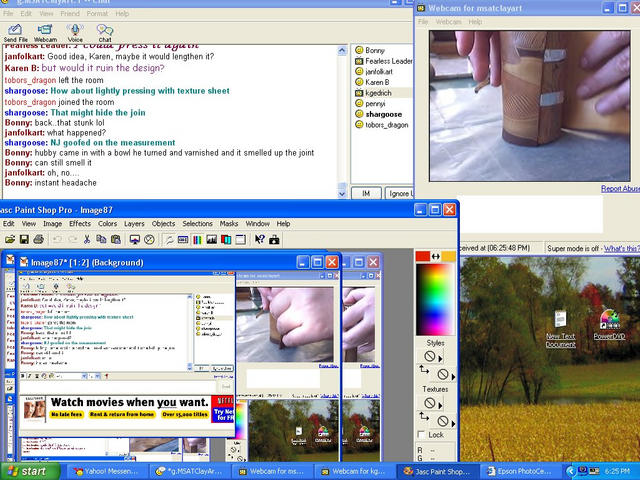Image resolution: width=640 pixels, height=480 pixels.
Task: Click the Chat toolbar icon
Action: tap(105, 33)
